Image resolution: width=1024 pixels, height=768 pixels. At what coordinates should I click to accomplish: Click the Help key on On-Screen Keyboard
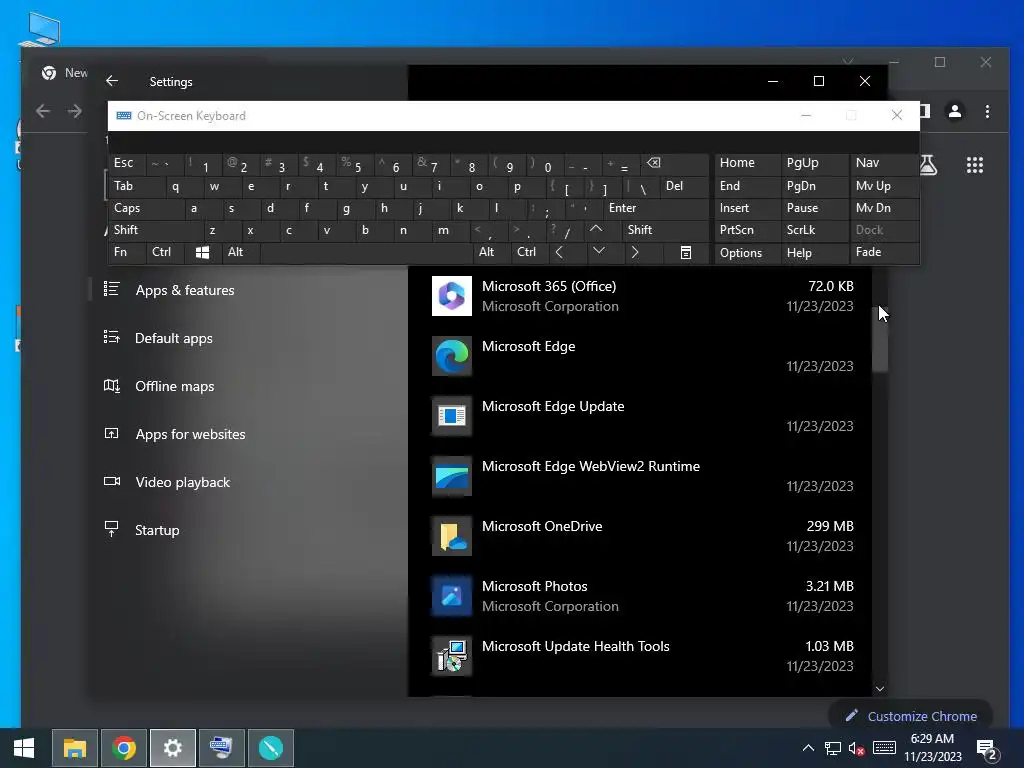[x=814, y=253]
